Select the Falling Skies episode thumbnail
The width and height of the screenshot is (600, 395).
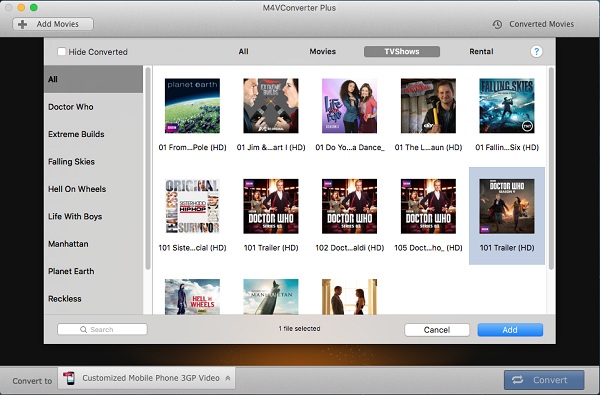507,106
